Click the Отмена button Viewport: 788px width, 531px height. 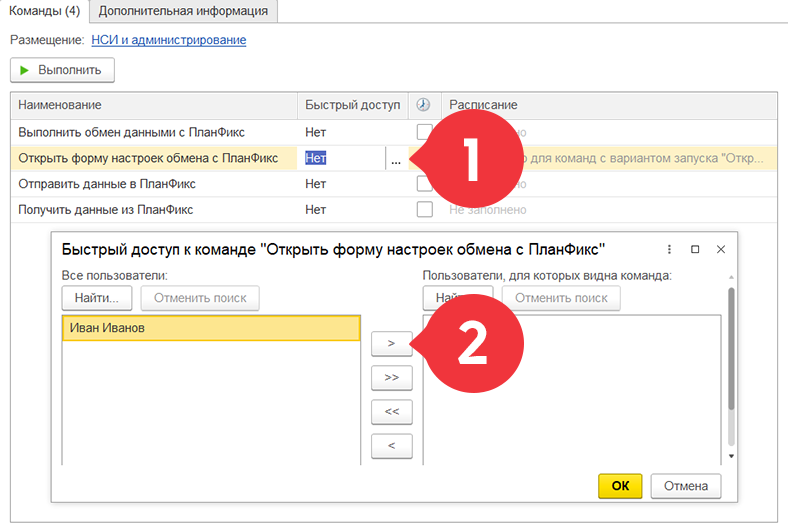pos(685,486)
